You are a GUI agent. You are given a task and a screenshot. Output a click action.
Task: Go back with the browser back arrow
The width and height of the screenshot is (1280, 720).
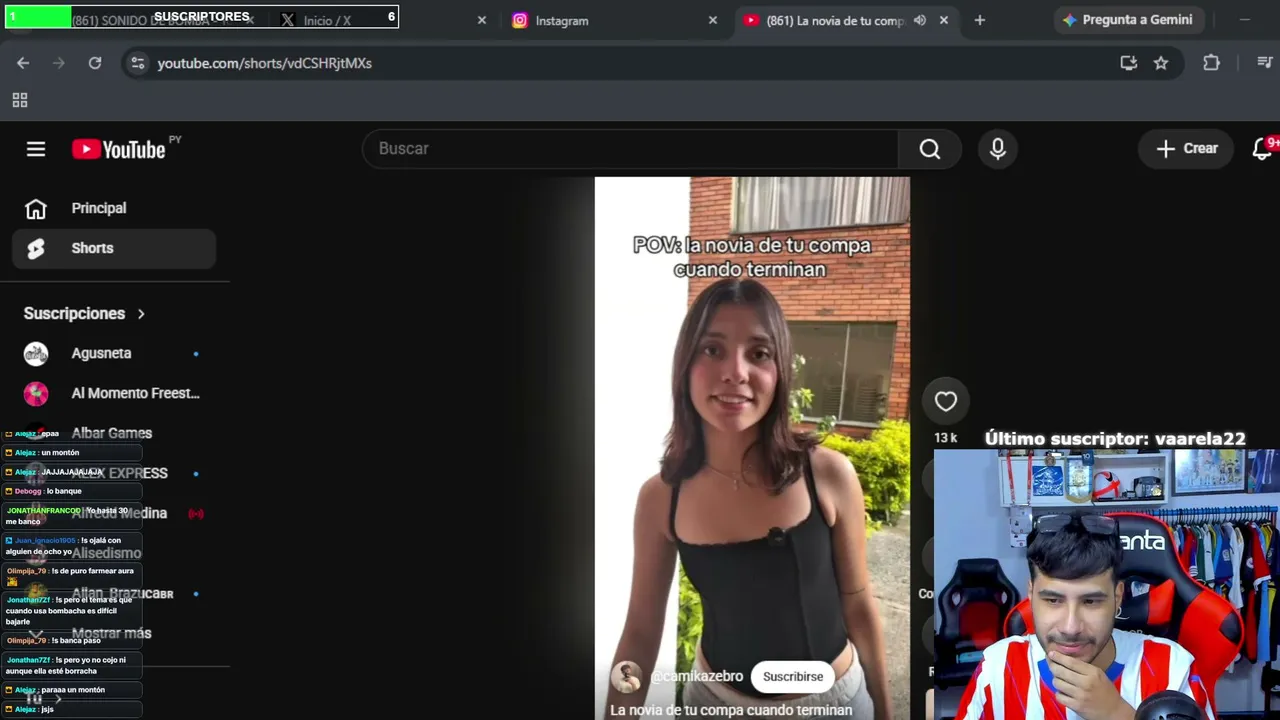click(x=23, y=63)
